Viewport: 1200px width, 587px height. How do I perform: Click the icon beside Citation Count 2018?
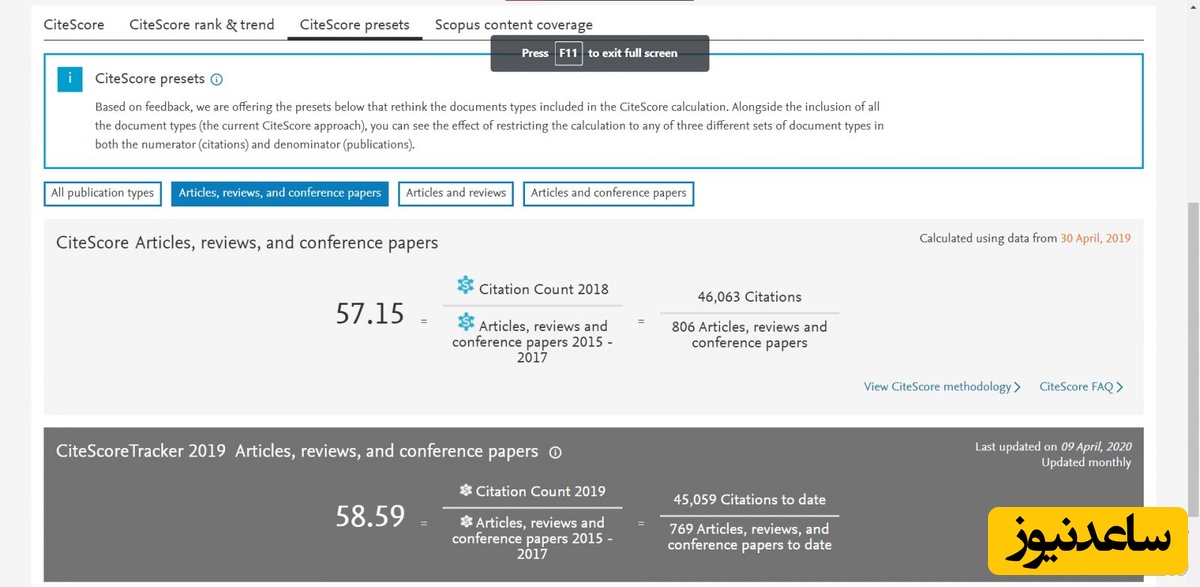coord(466,286)
